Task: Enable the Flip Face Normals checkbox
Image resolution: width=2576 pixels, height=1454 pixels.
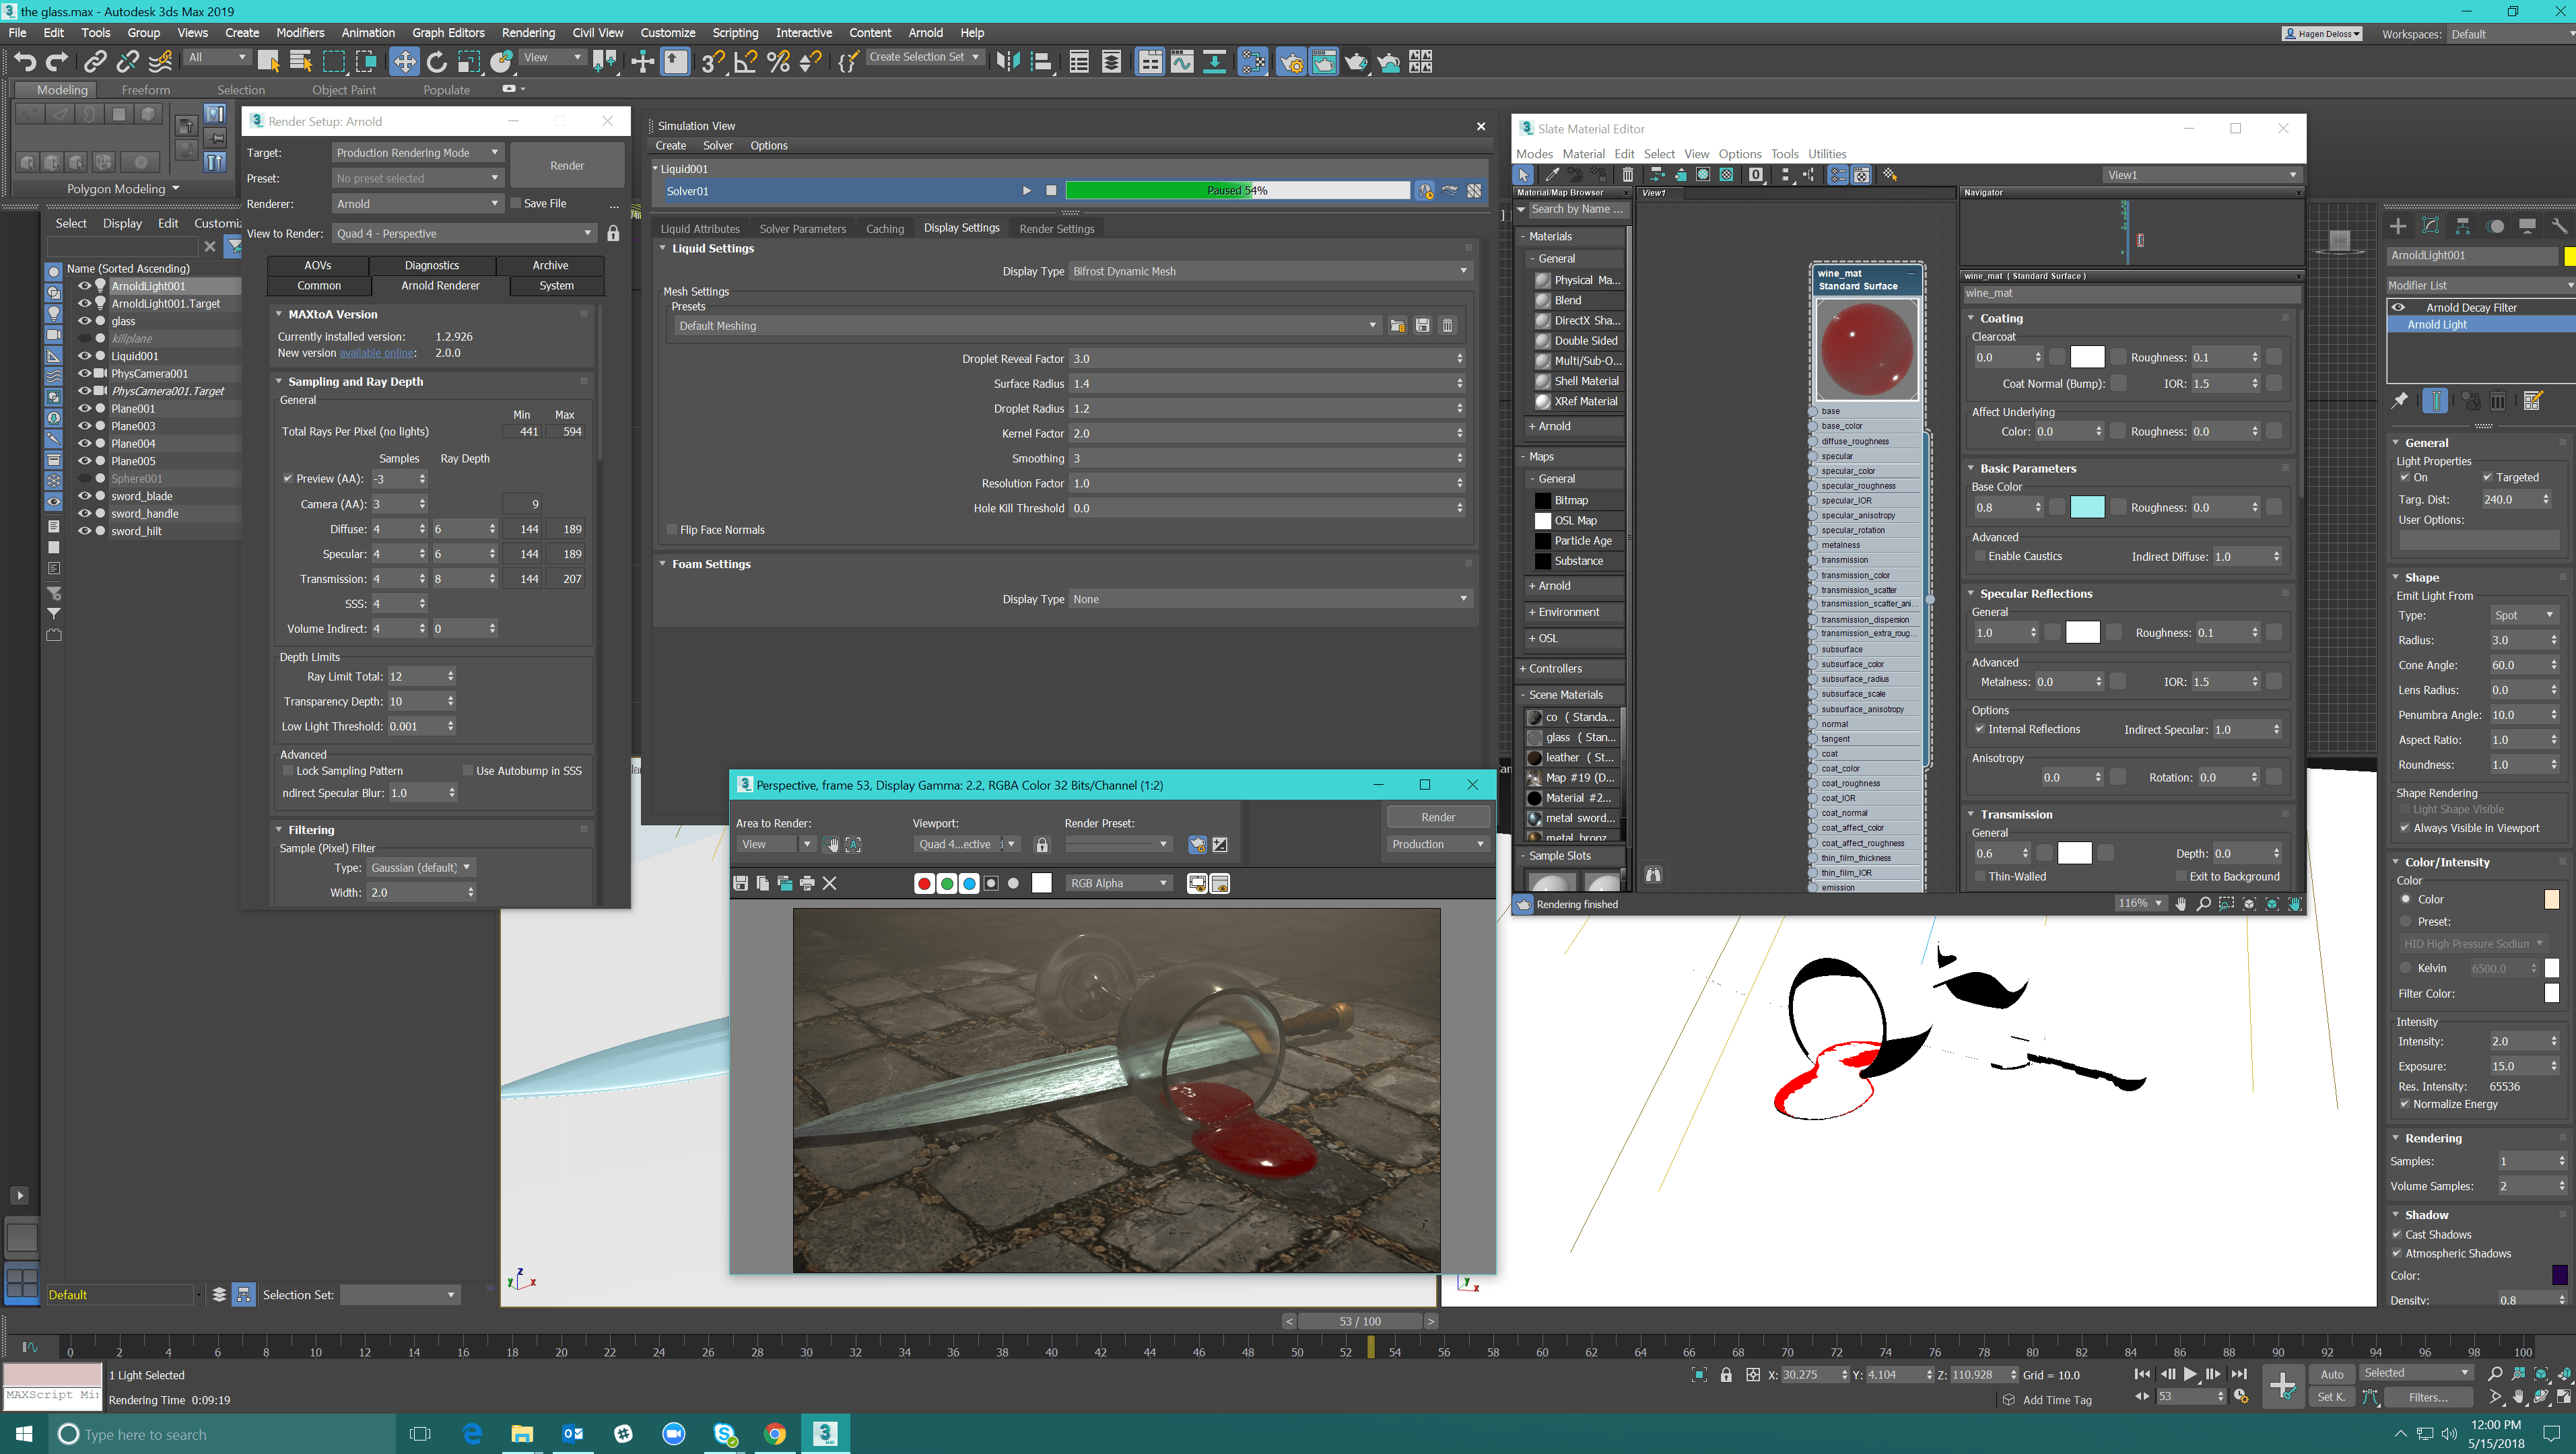Action: click(x=671, y=530)
